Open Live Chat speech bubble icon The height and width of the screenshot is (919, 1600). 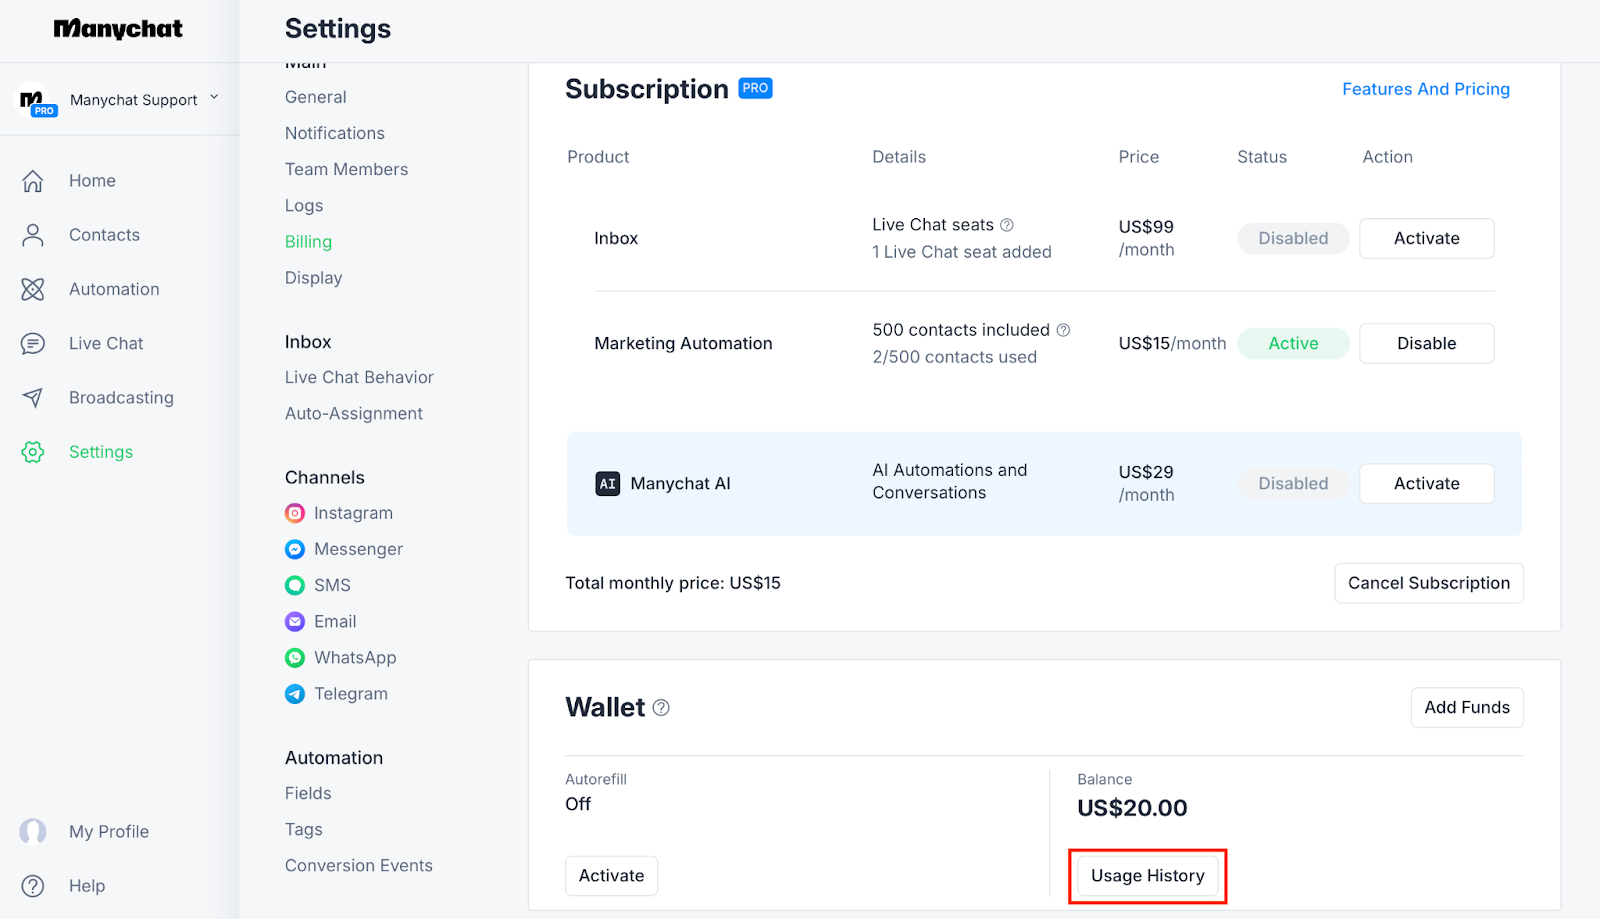[33, 344]
